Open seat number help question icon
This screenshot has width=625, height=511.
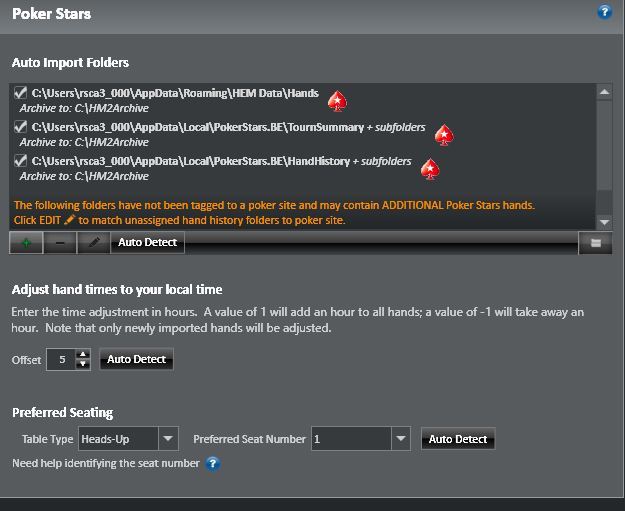(x=213, y=464)
